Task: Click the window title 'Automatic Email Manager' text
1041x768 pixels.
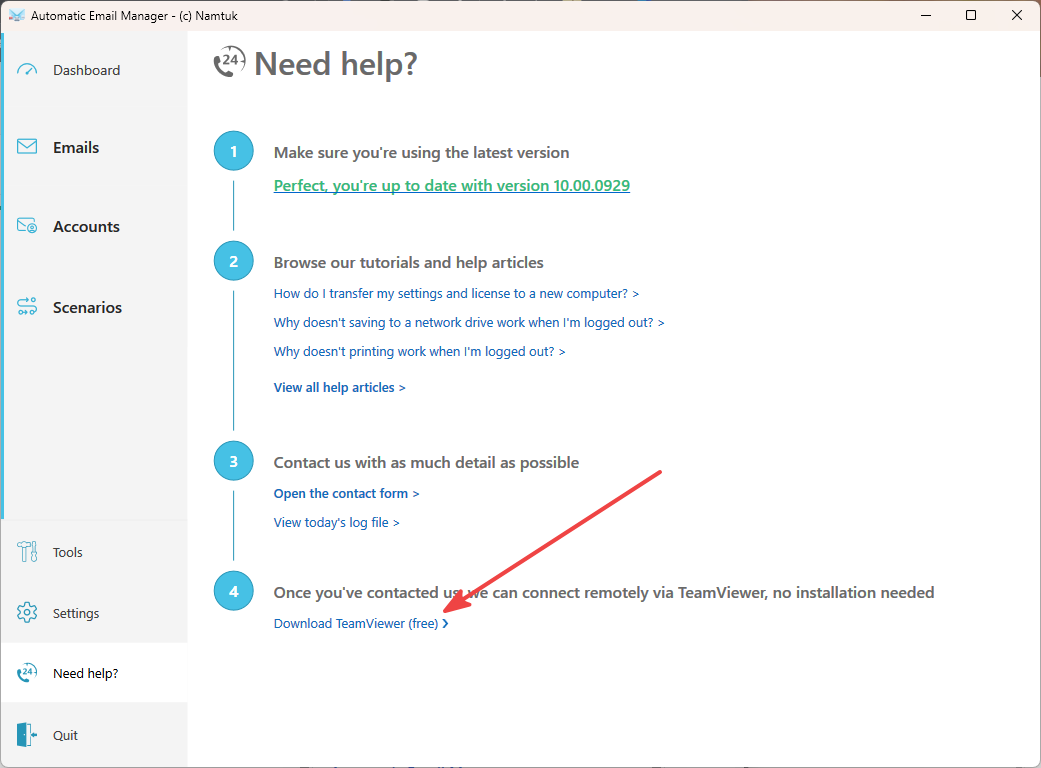Action: coord(134,16)
